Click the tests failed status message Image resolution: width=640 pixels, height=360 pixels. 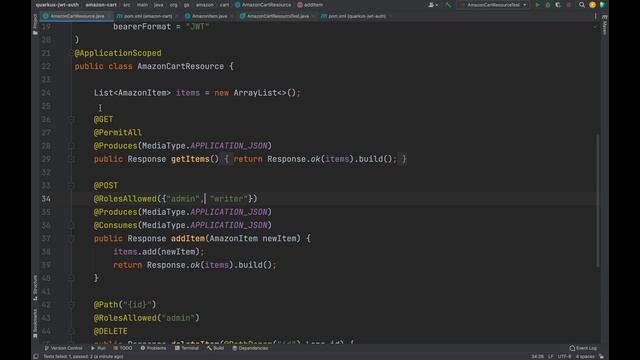tap(83, 356)
